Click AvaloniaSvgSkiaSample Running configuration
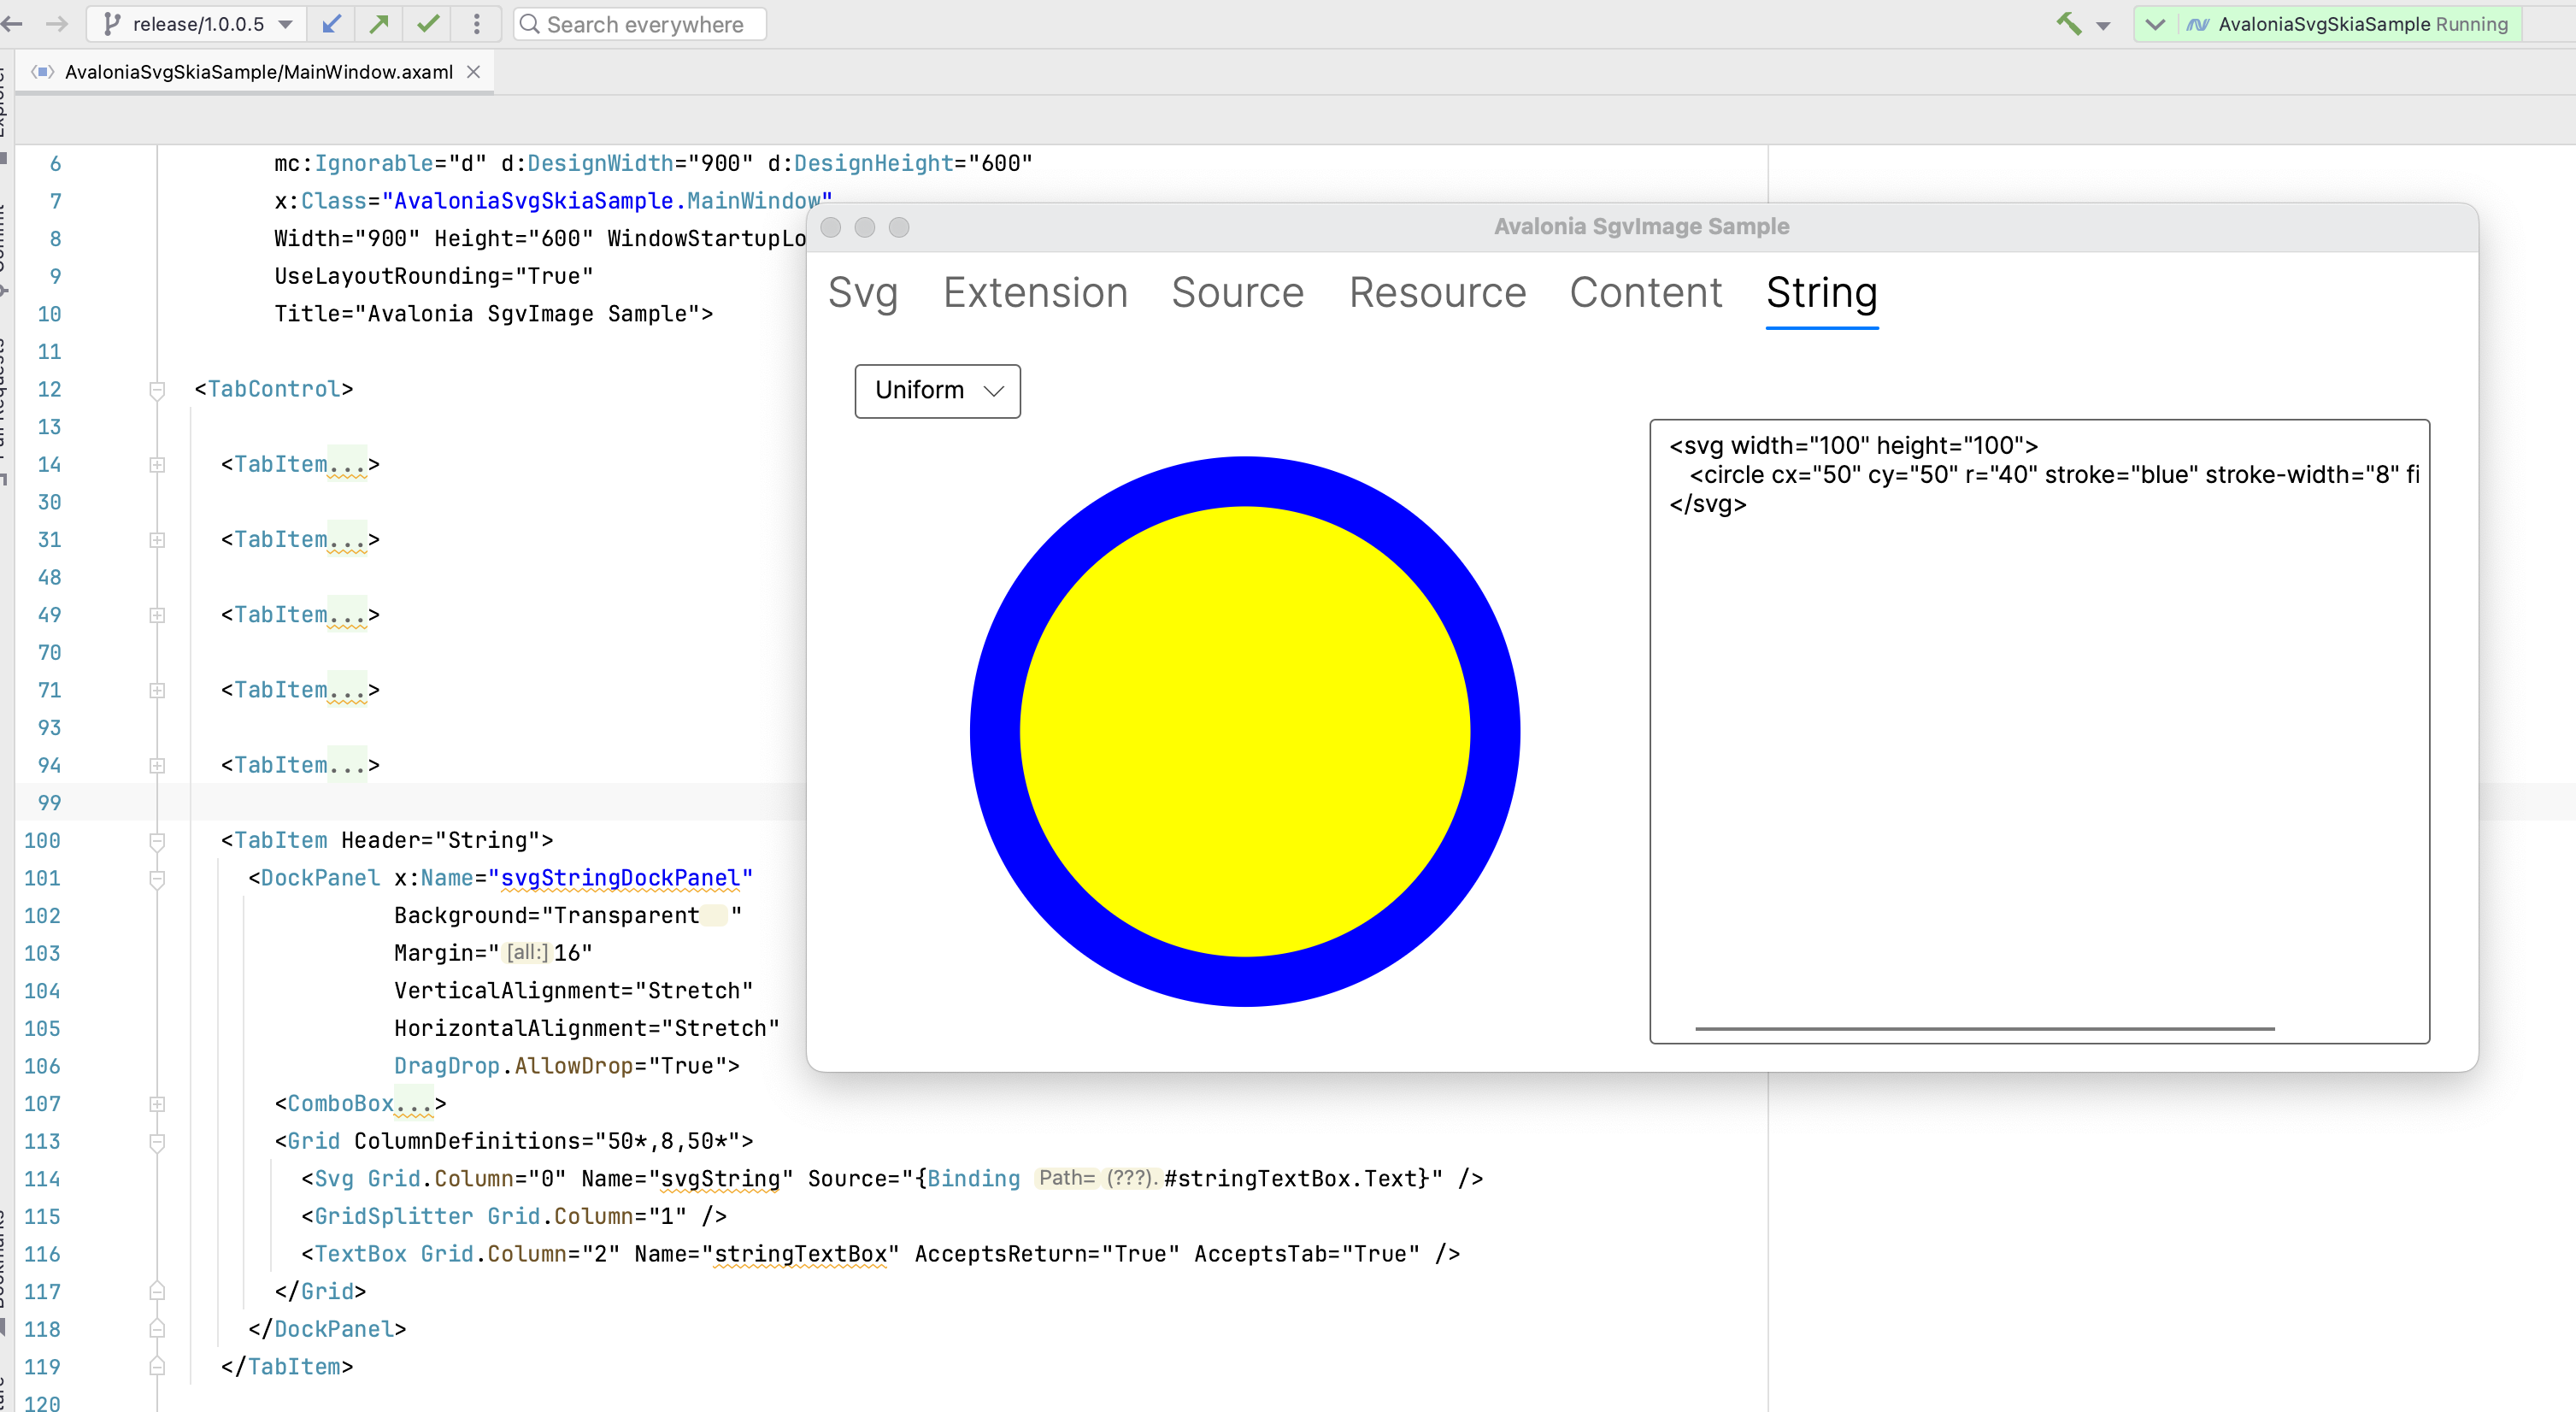Viewport: 2576px width, 1412px height. (x=2348, y=24)
